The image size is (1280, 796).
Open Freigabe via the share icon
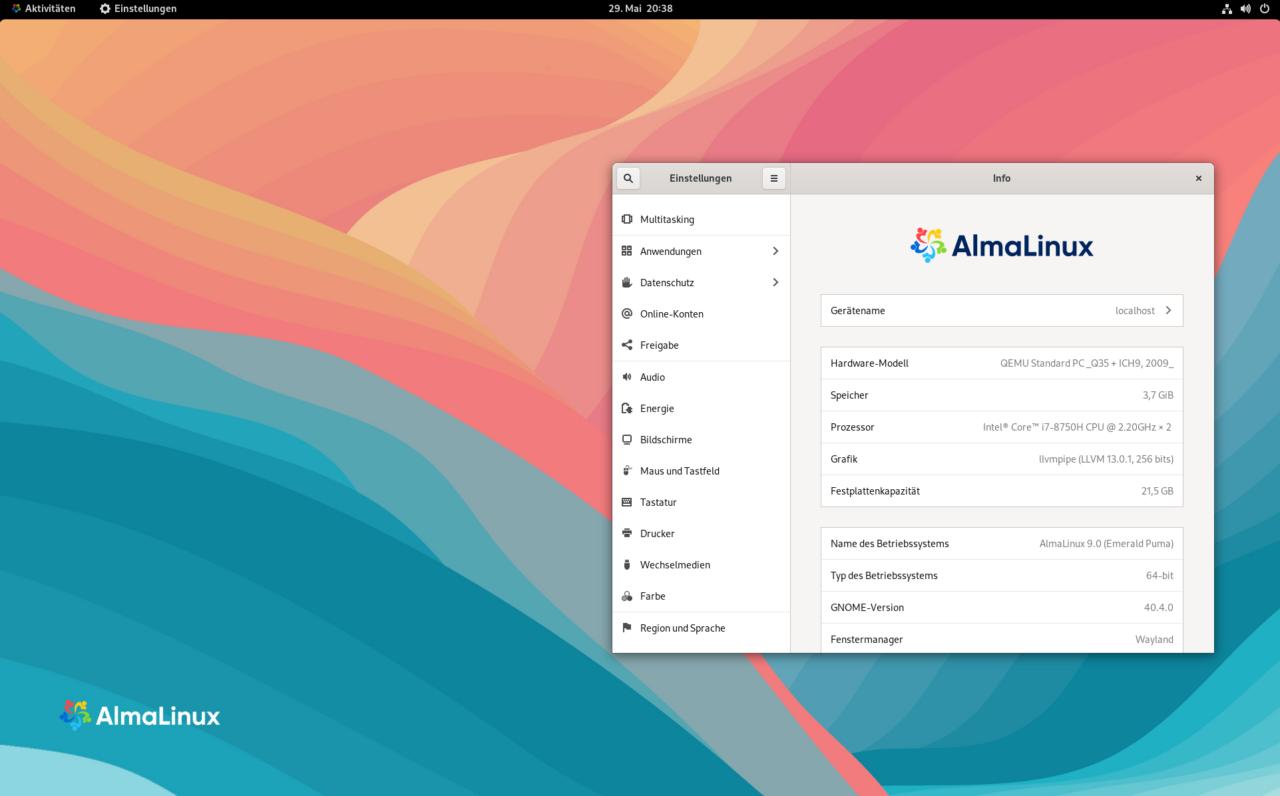pyautogui.click(x=627, y=345)
